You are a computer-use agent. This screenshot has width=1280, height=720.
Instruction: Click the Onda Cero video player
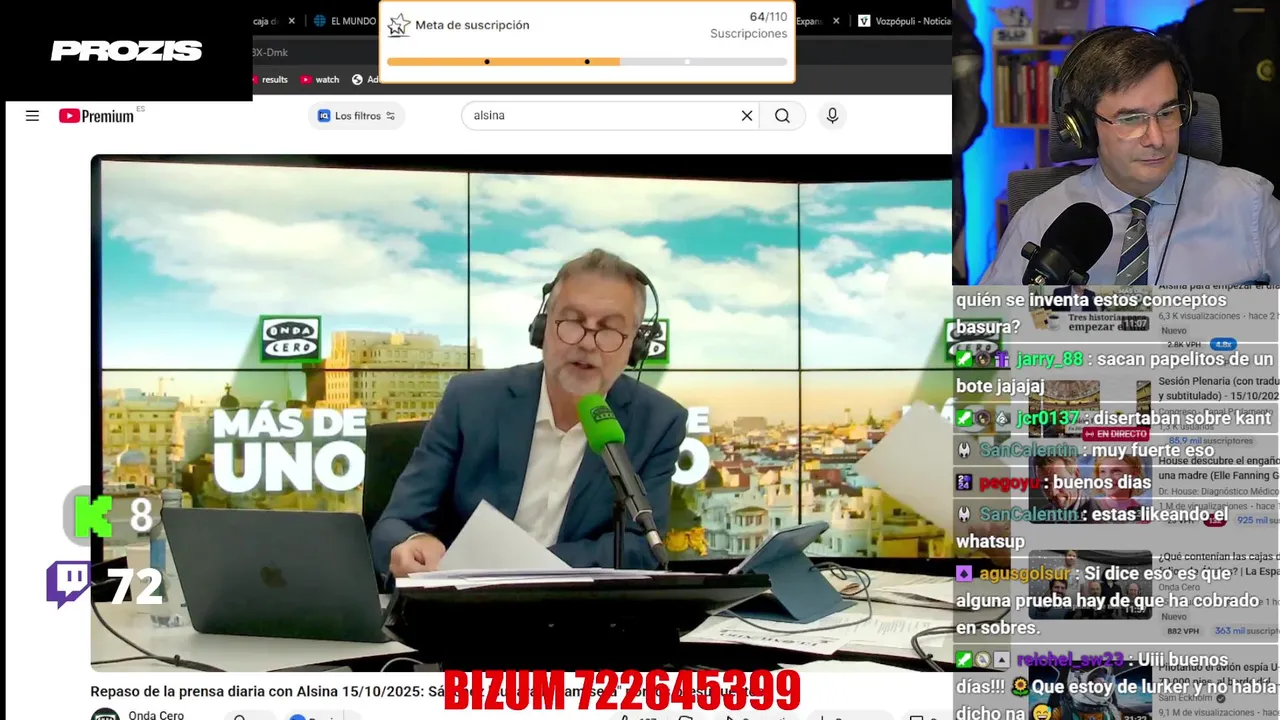(521, 413)
